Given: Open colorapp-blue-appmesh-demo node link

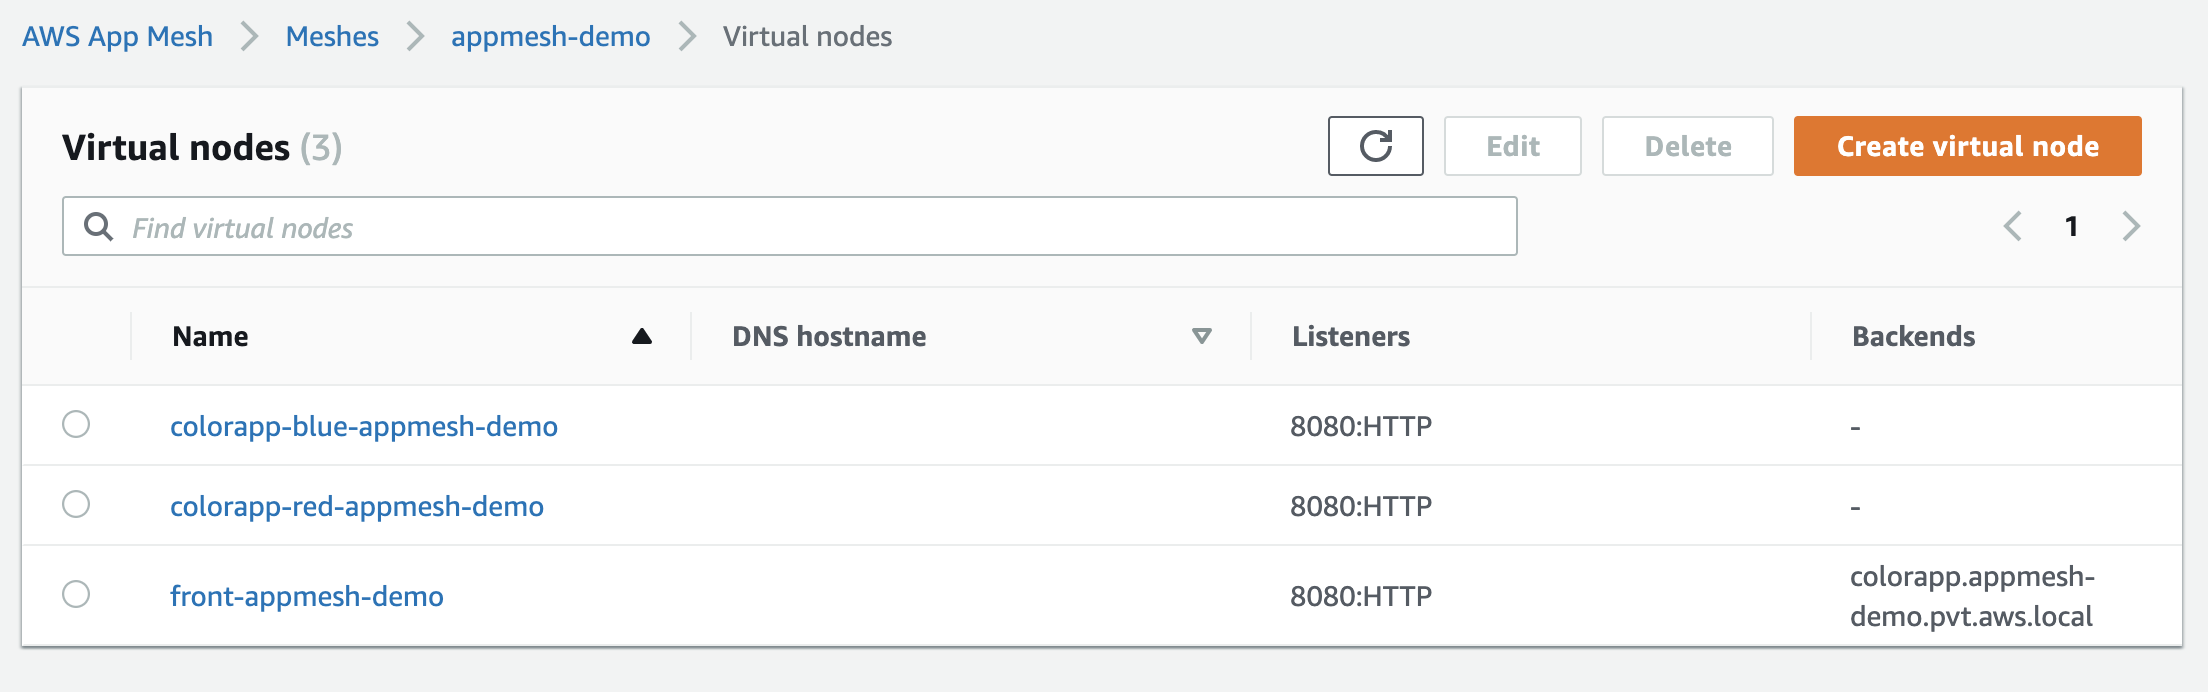Looking at the screenshot, I should 364,427.
